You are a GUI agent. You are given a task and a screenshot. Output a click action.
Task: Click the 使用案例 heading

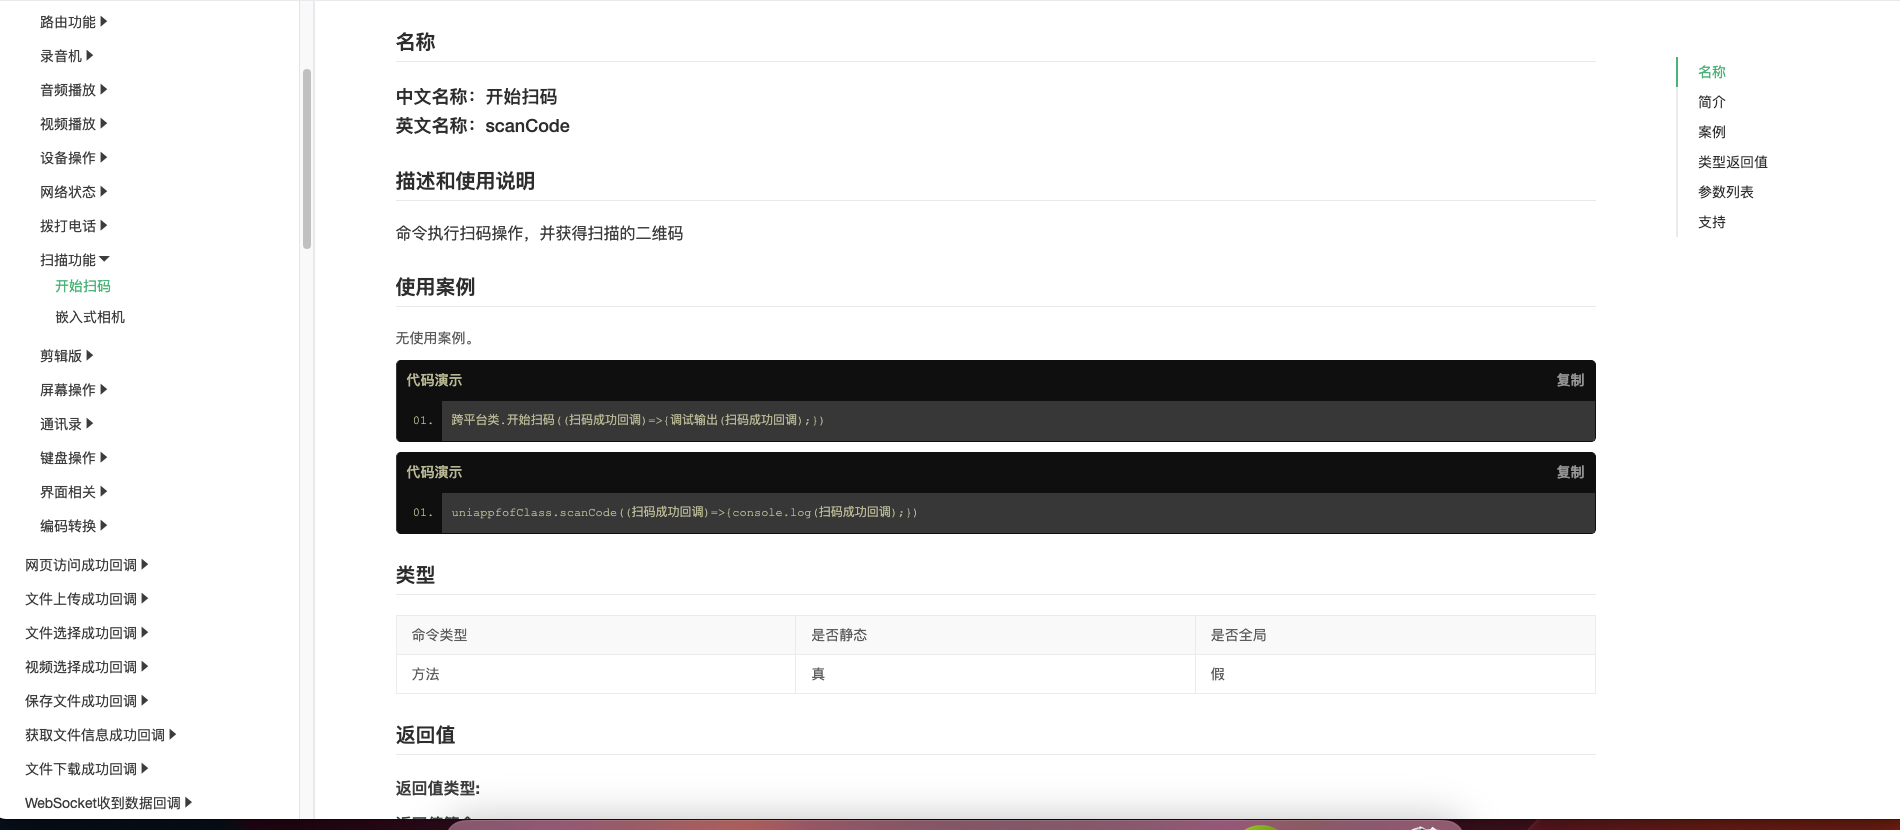tap(435, 287)
